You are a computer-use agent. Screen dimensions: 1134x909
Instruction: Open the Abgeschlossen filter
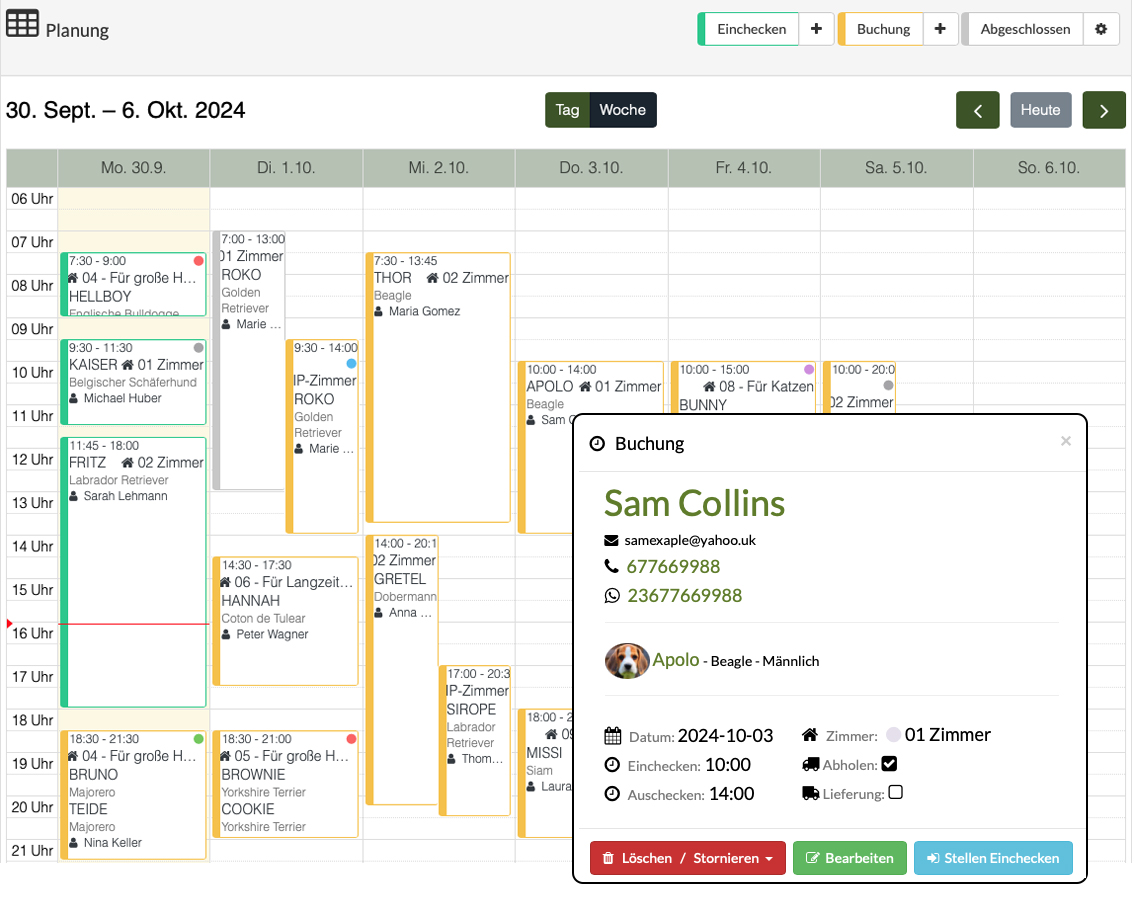coord(1024,29)
